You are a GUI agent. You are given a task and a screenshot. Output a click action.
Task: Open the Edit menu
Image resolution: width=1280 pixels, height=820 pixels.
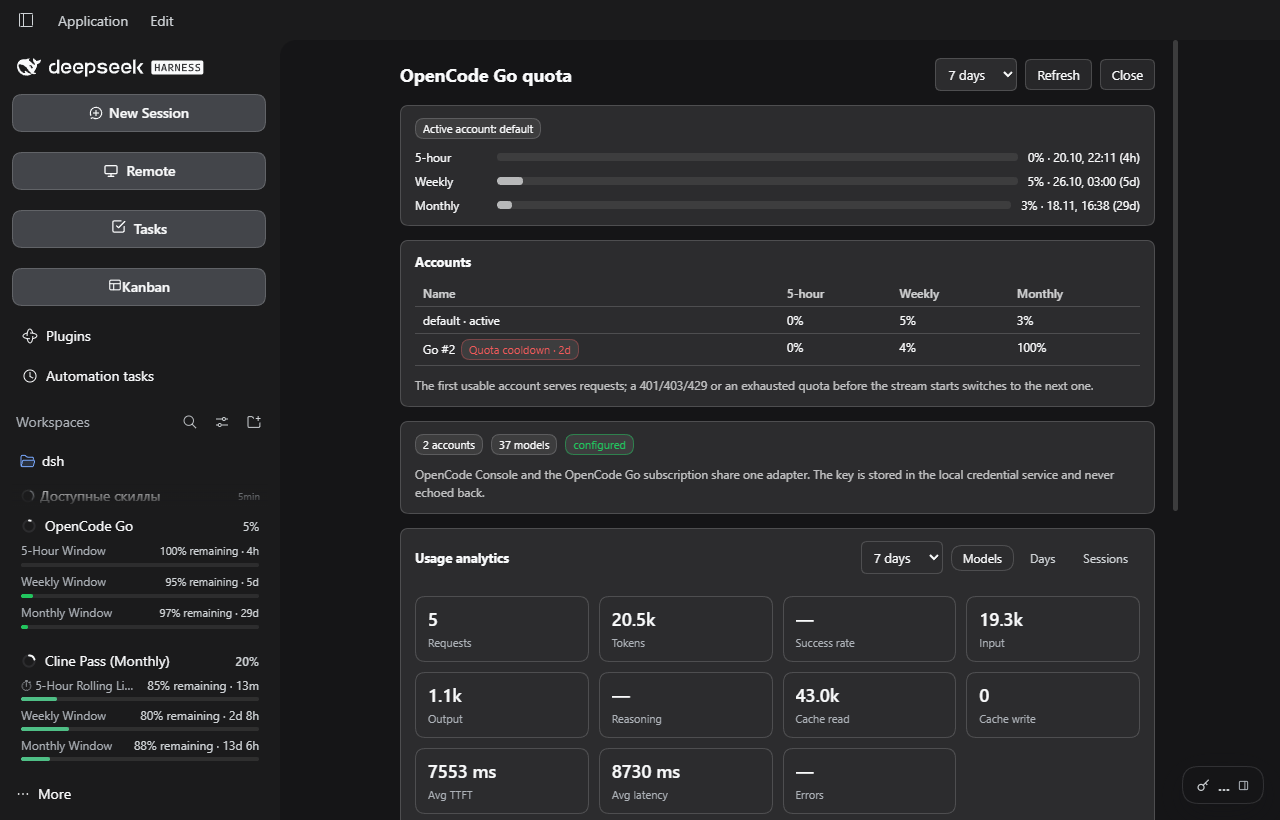[162, 21]
